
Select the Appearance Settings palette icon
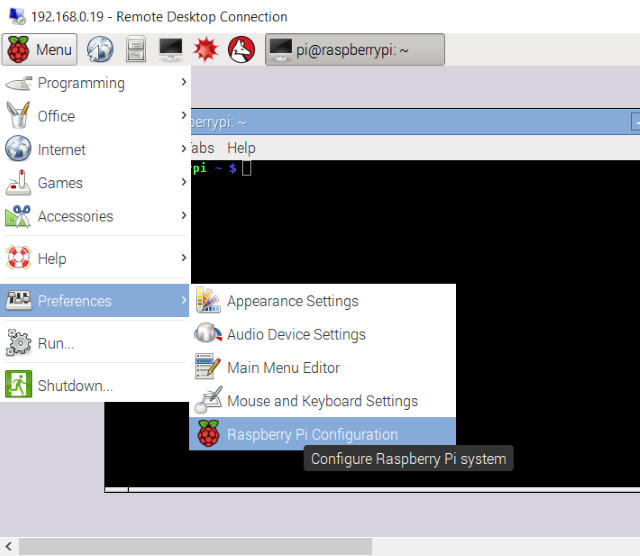coord(208,300)
